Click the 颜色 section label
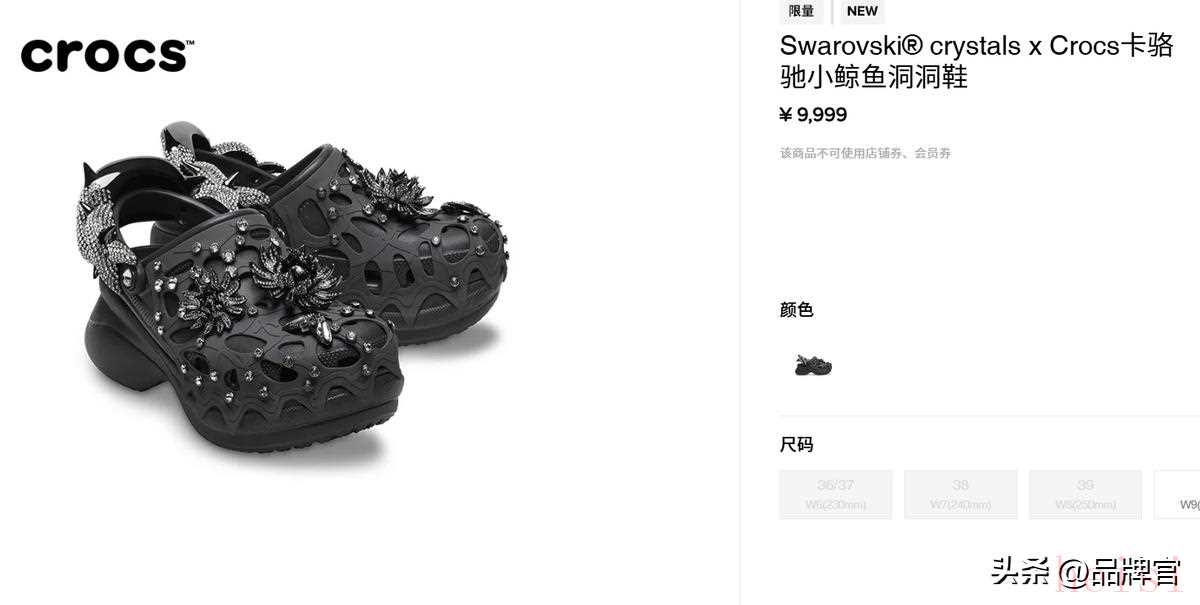This screenshot has height=605, width=1200. [796, 310]
